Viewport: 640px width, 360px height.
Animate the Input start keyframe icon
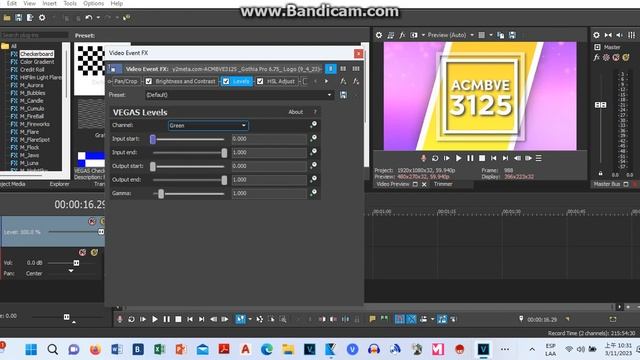point(313,138)
